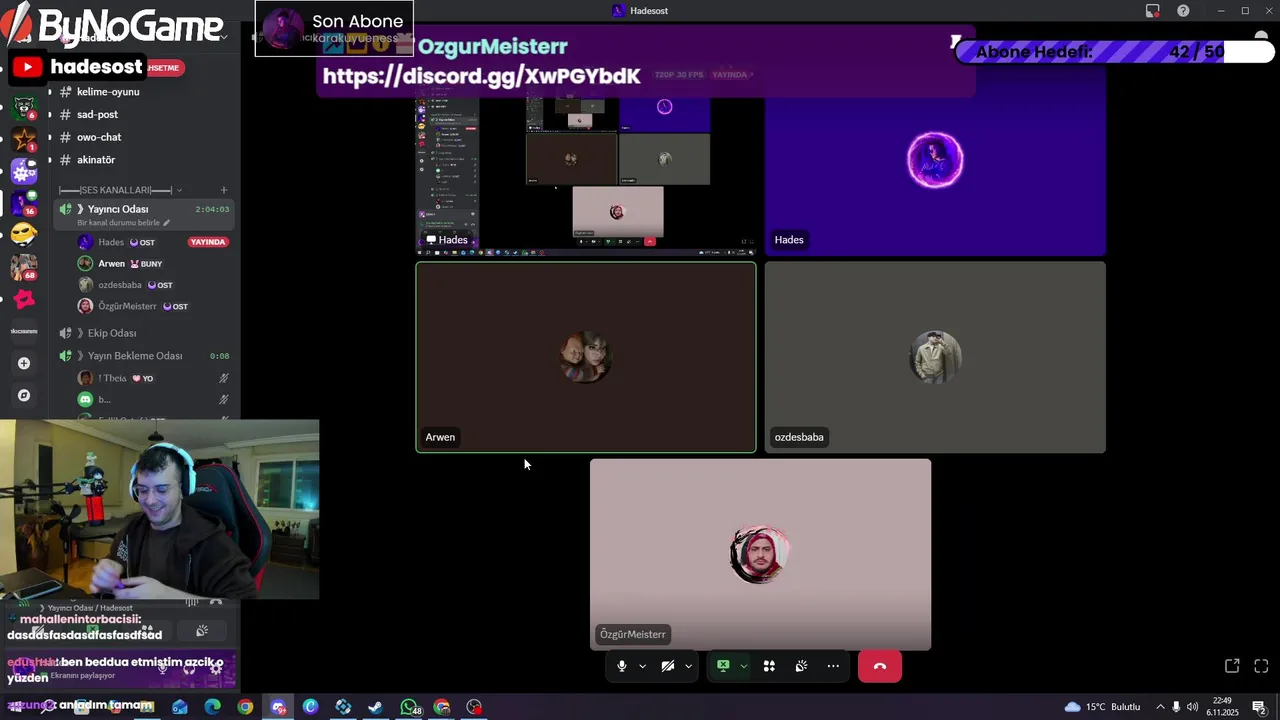Image resolution: width=1280 pixels, height=720 pixels.
Task: Pop out the call window
Action: click(1232, 666)
